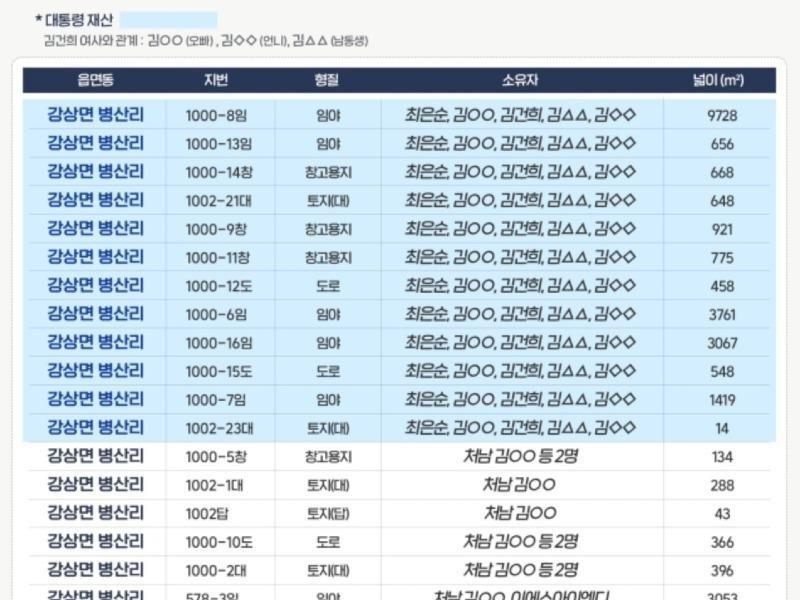Viewport: 800px width, 600px height.
Task: Click 처남 김OO 등 2명 in the 1000-5창 row
Action: (x=520, y=457)
